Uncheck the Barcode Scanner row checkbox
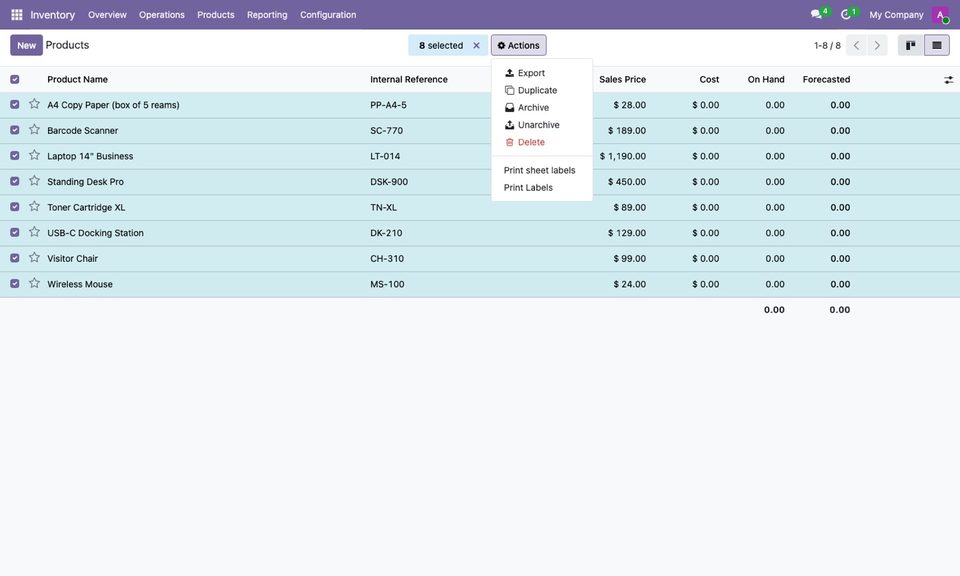 [15, 130]
